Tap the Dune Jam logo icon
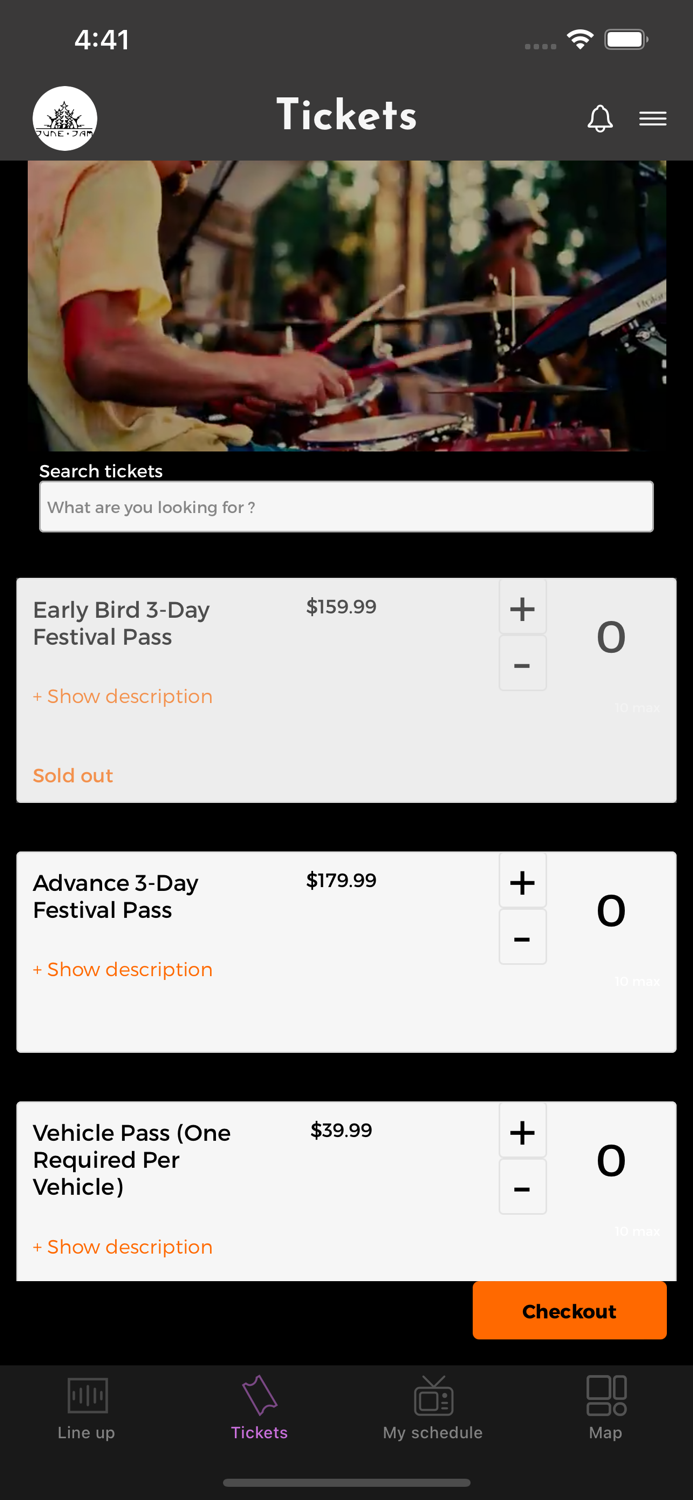The height and width of the screenshot is (1500, 693). 65,118
